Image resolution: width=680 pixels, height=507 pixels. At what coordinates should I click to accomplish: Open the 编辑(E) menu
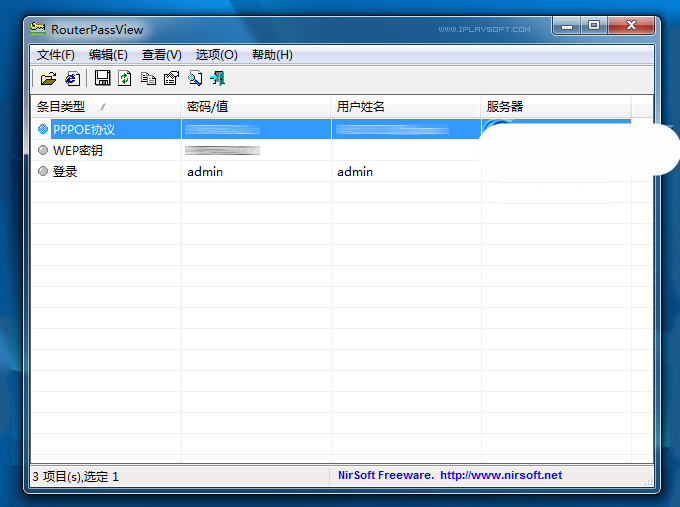(108, 55)
